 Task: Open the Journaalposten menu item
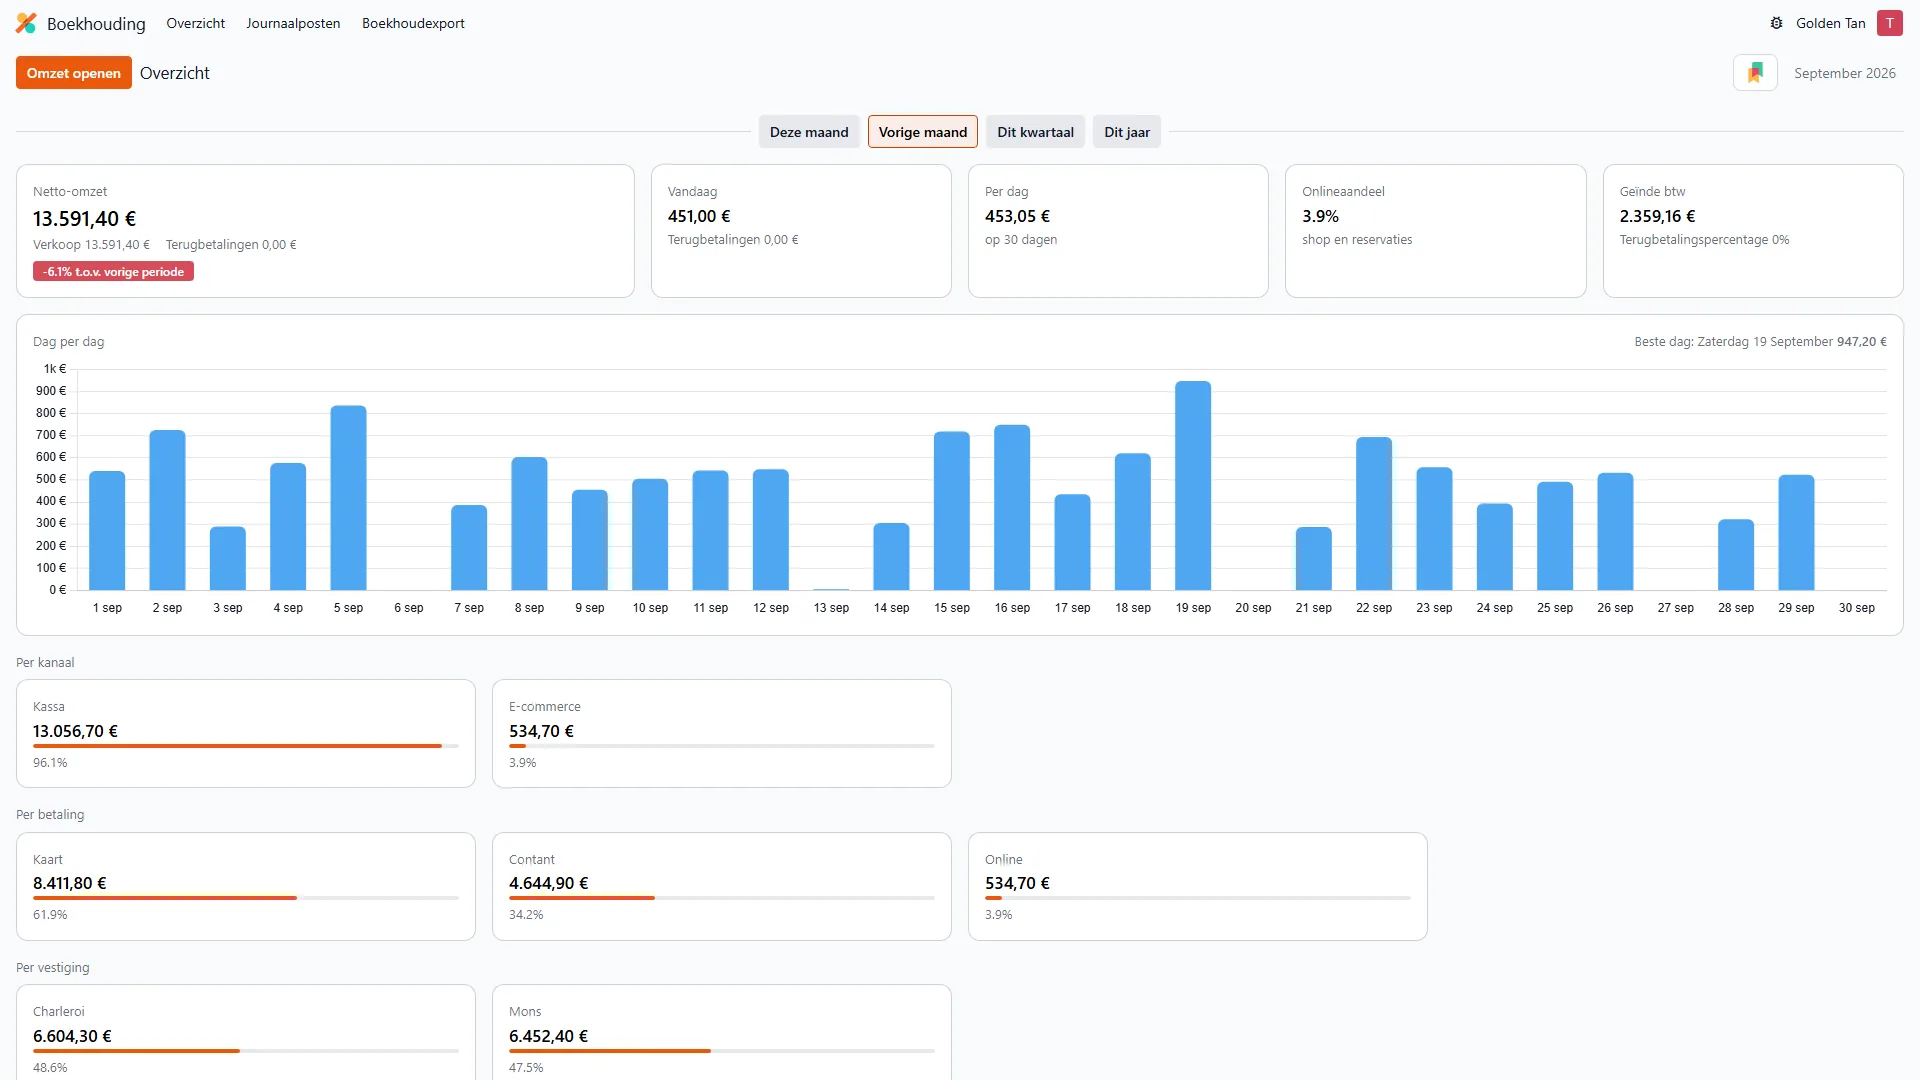click(x=293, y=23)
